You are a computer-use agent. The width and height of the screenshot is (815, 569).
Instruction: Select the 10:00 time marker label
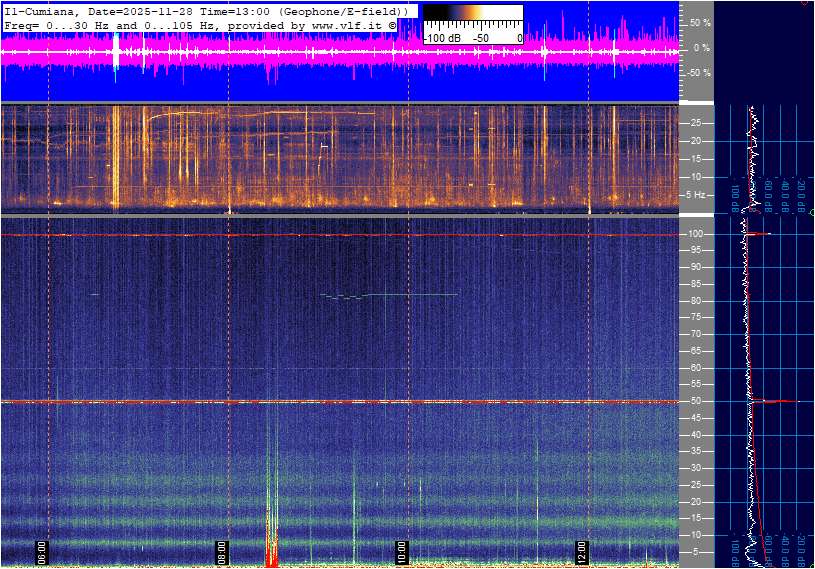[401, 552]
